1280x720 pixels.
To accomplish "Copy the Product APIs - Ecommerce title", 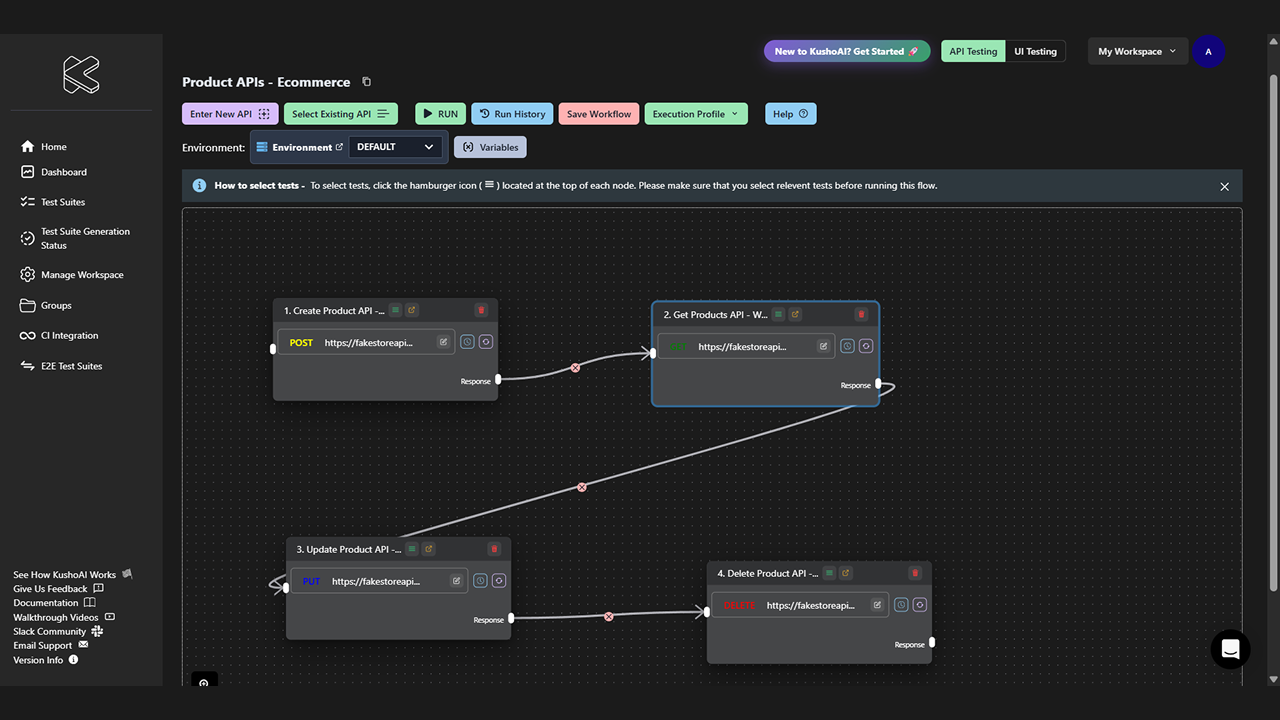I will coord(366,82).
